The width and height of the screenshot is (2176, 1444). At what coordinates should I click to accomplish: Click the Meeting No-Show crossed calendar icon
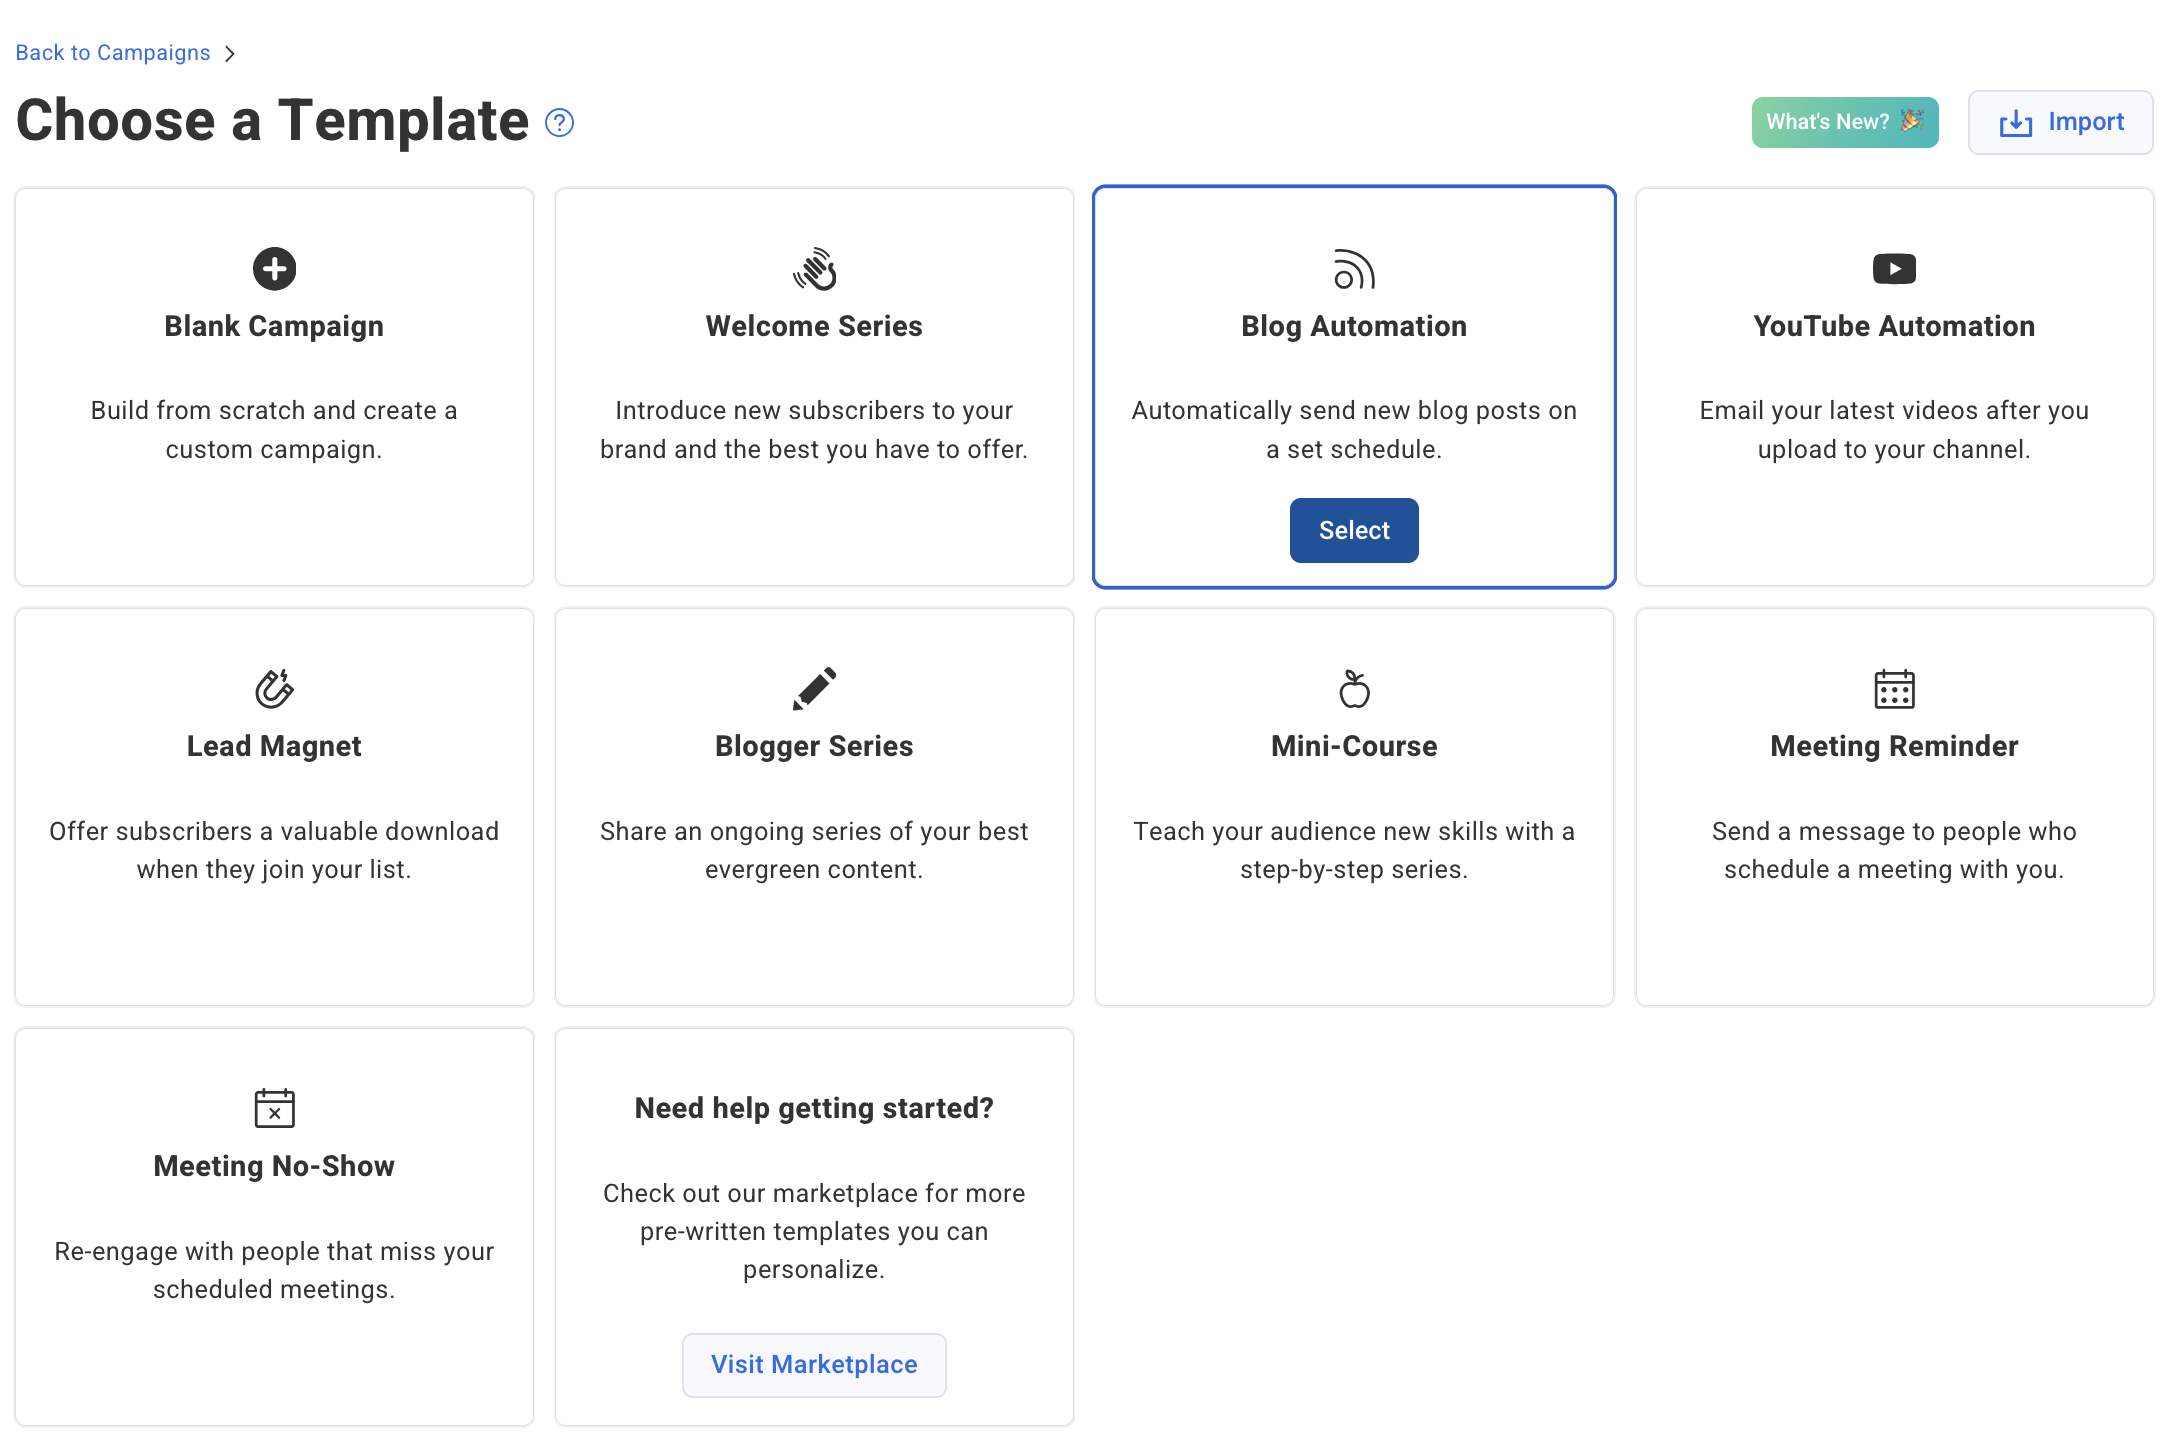tap(274, 1108)
